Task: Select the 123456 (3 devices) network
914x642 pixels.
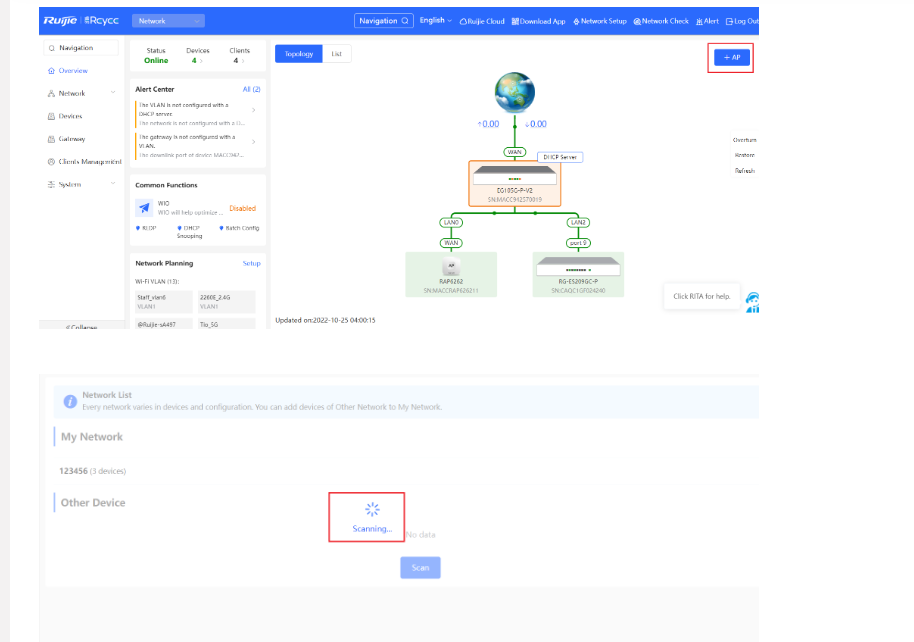Action: point(92,471)
